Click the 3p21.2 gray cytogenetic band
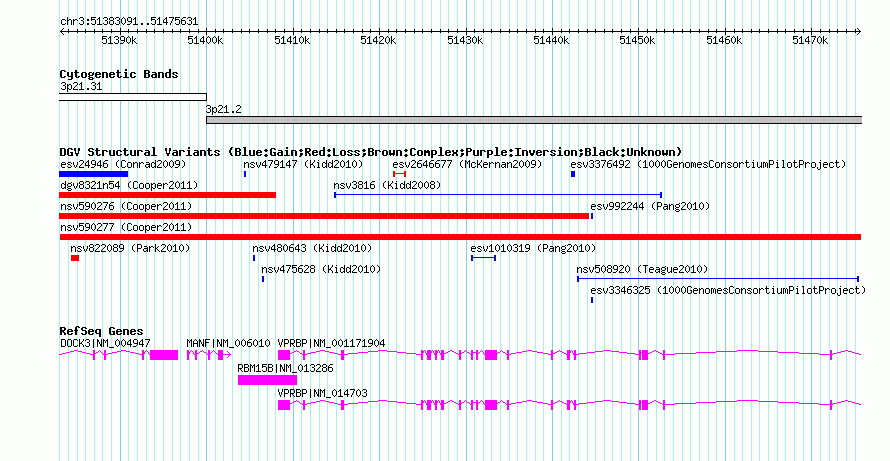Screen dimensions: 890x461 coord(534,120)
